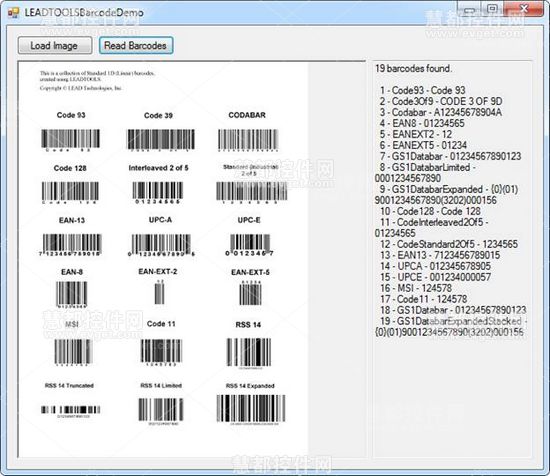This screenshot has width=550, height=476.
Task: Click result '16 - MSI - 124578'
Action: coord(416,288)
